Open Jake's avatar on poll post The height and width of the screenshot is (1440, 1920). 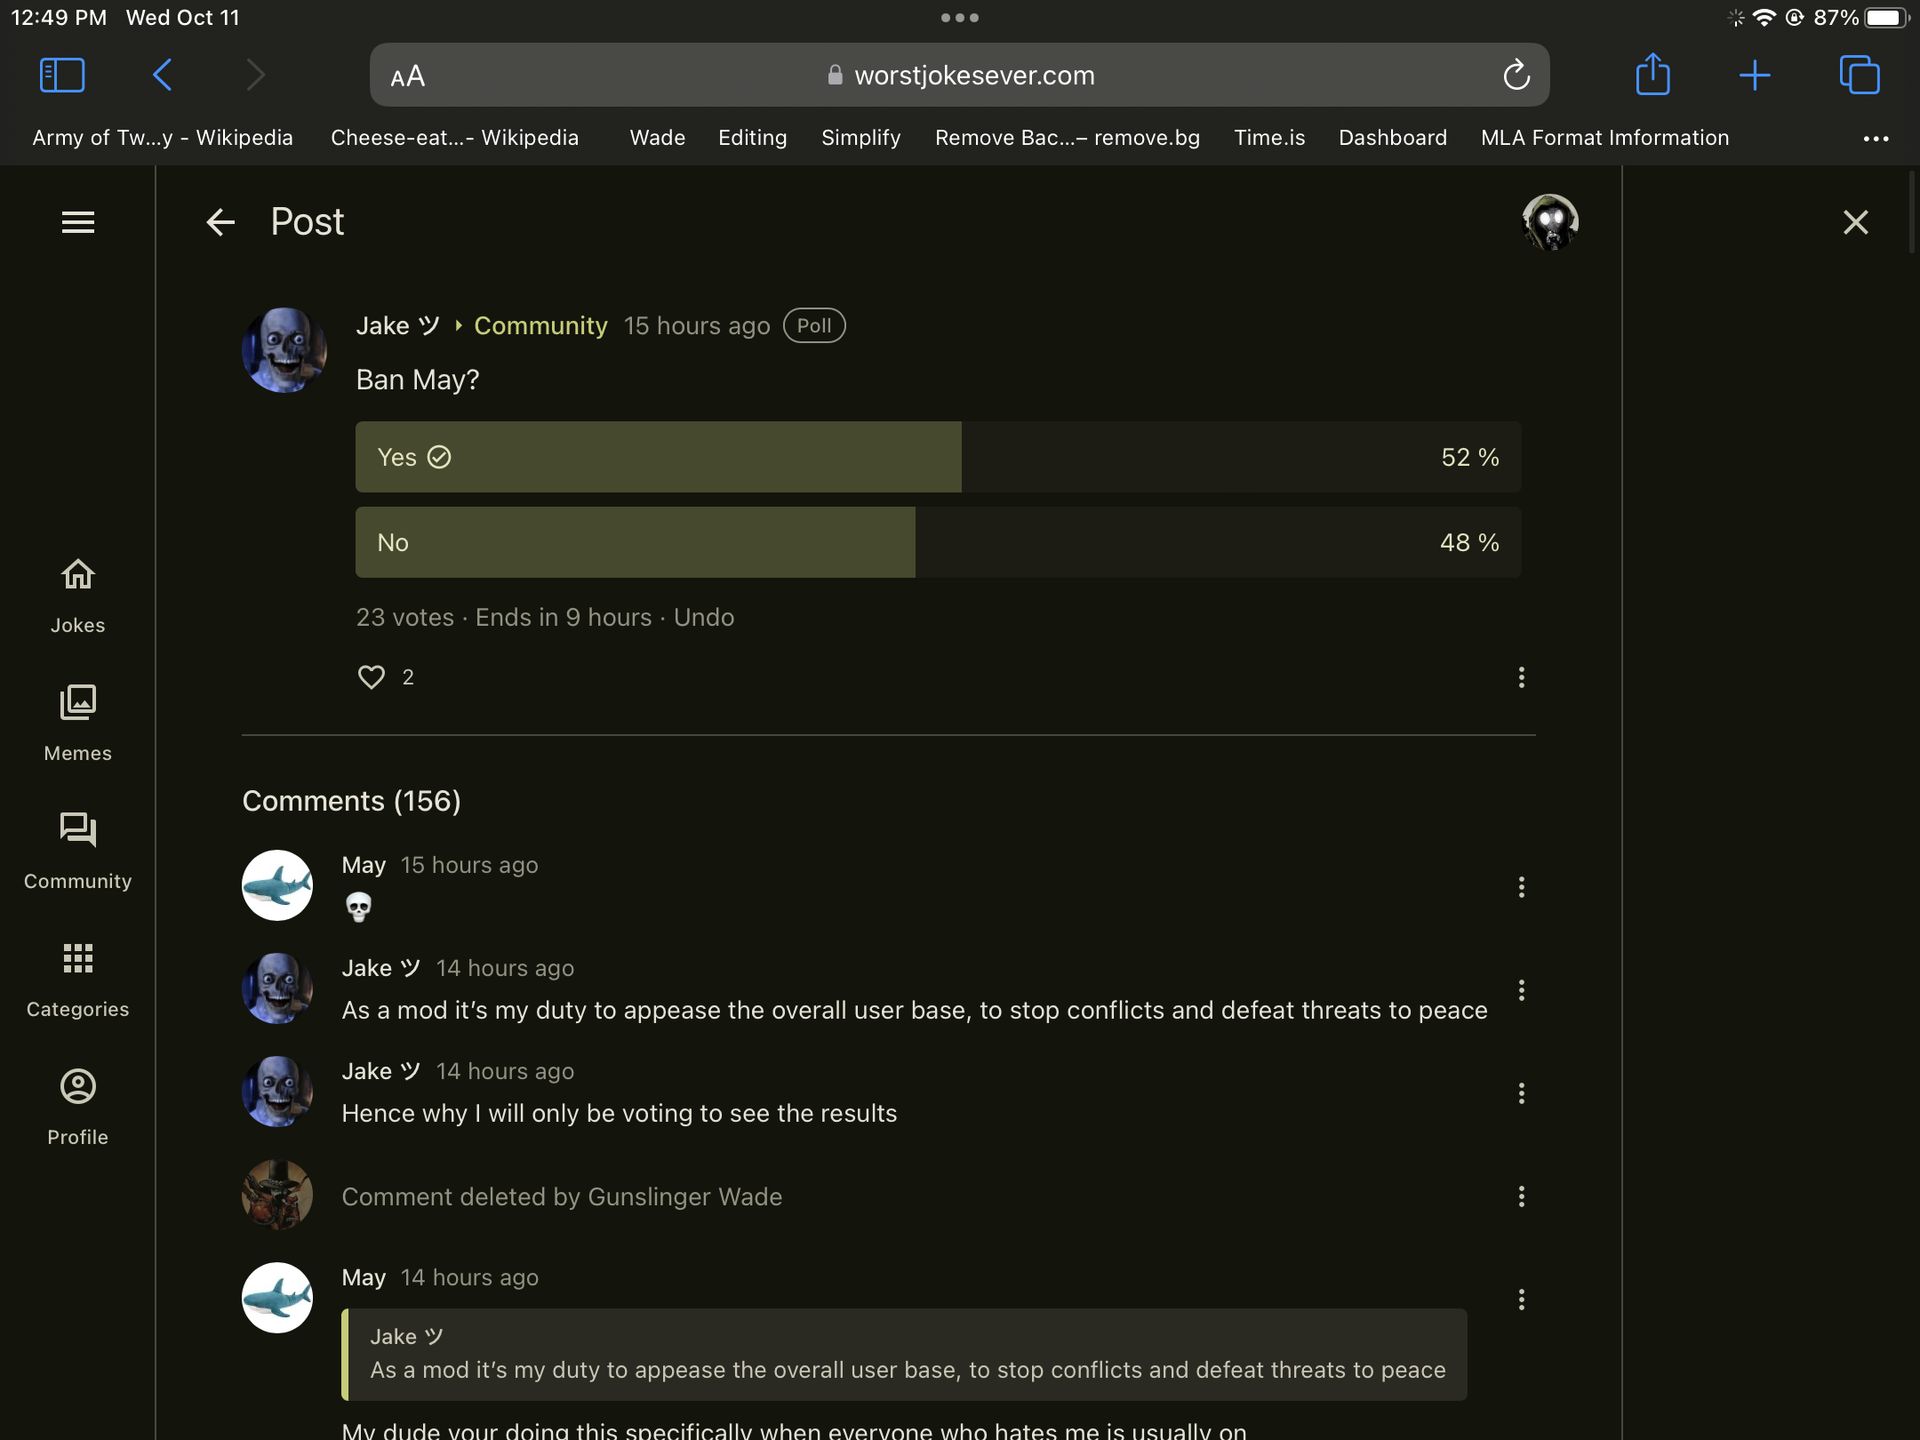[284, 350]
